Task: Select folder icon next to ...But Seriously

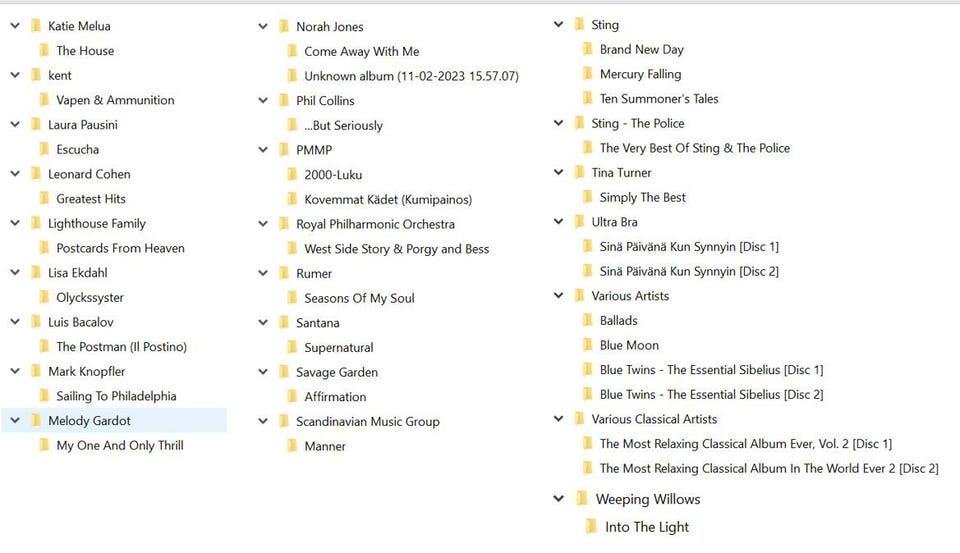Action: (292, 125)
